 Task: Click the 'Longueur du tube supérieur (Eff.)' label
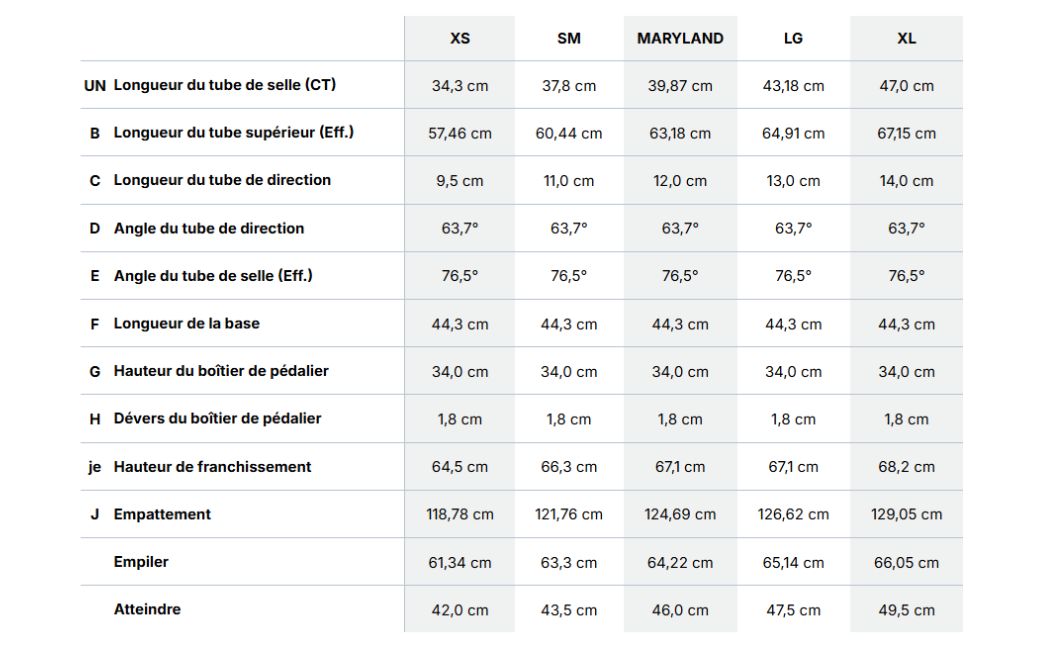(x=233, y=133)
